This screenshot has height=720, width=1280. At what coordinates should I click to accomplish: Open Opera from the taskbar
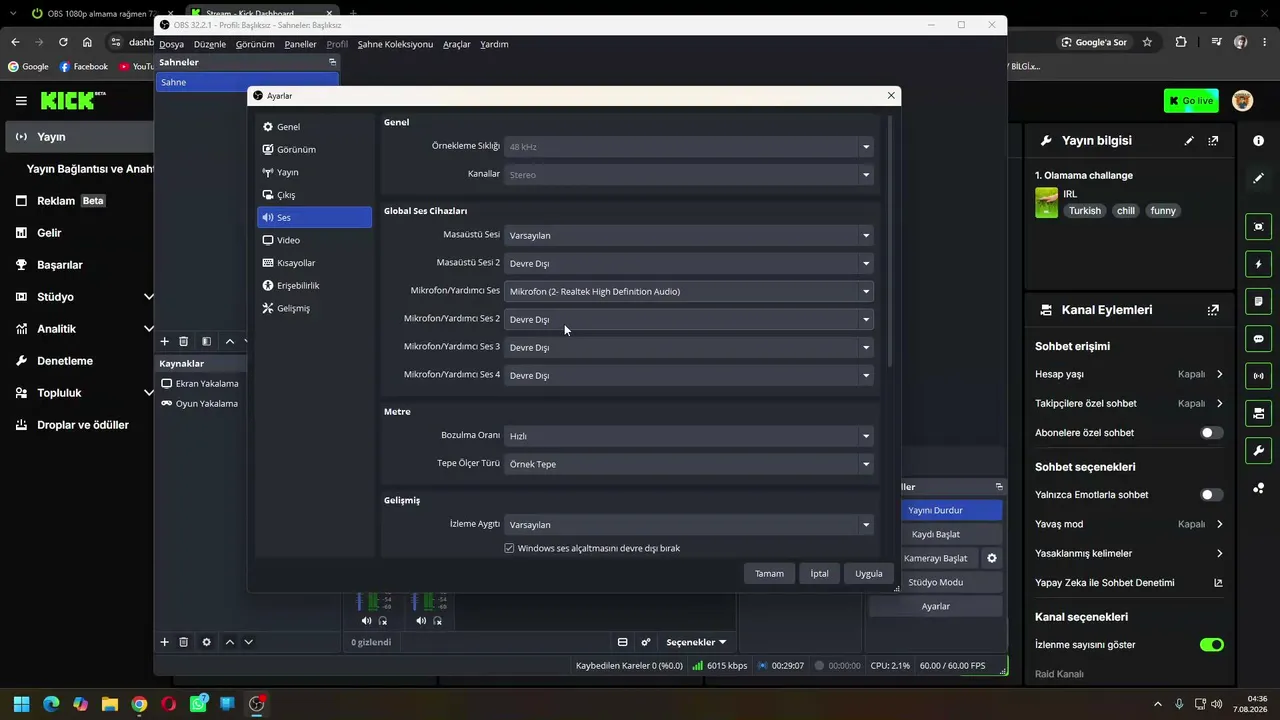pyautogui.click(x=169, y=704)
